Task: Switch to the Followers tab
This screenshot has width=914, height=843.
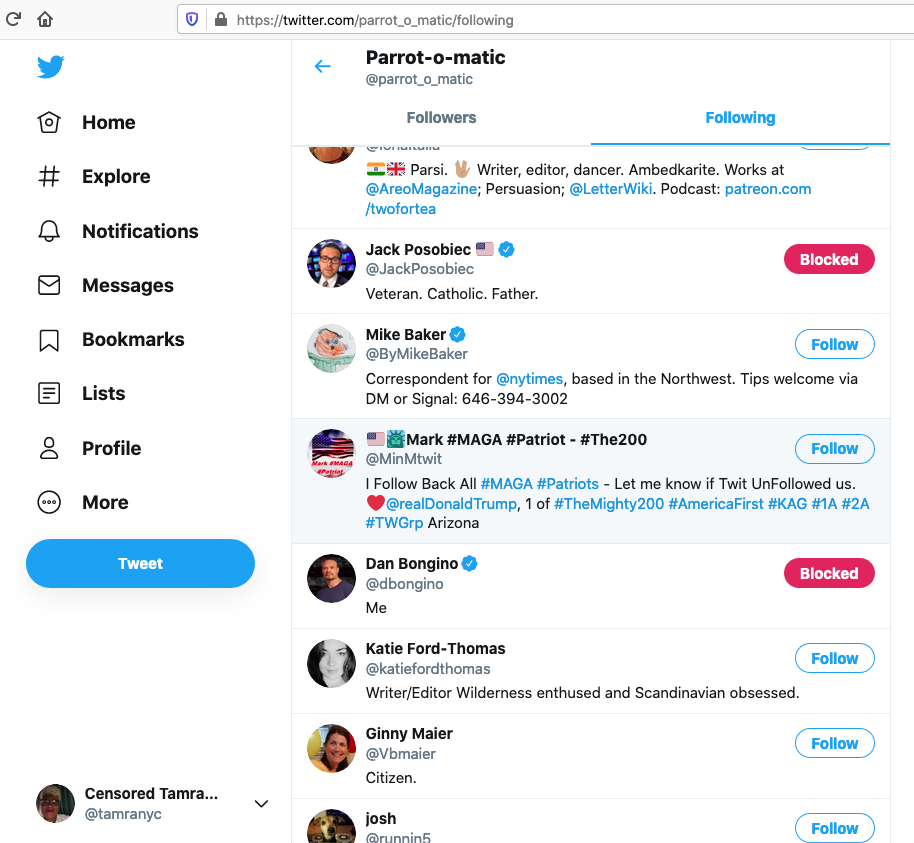Action: 441,118
